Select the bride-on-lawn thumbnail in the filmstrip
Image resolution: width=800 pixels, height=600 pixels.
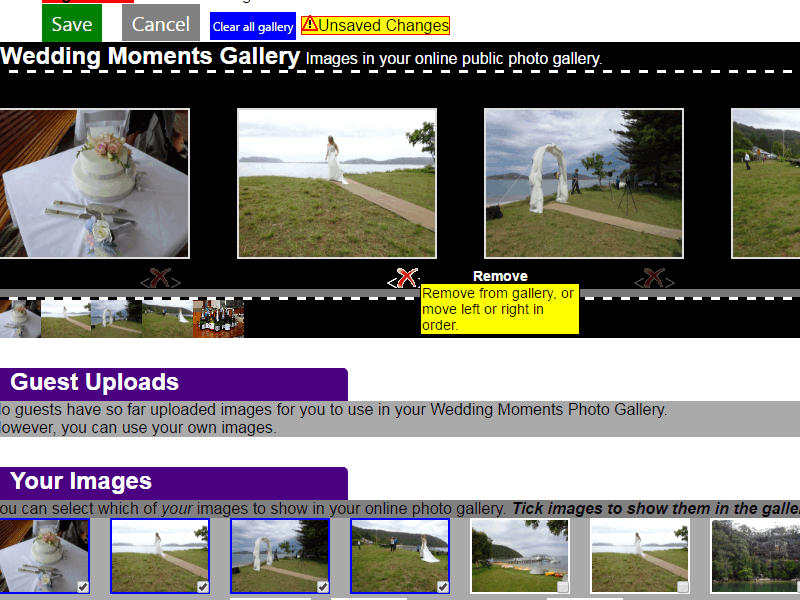pos(167,319)
